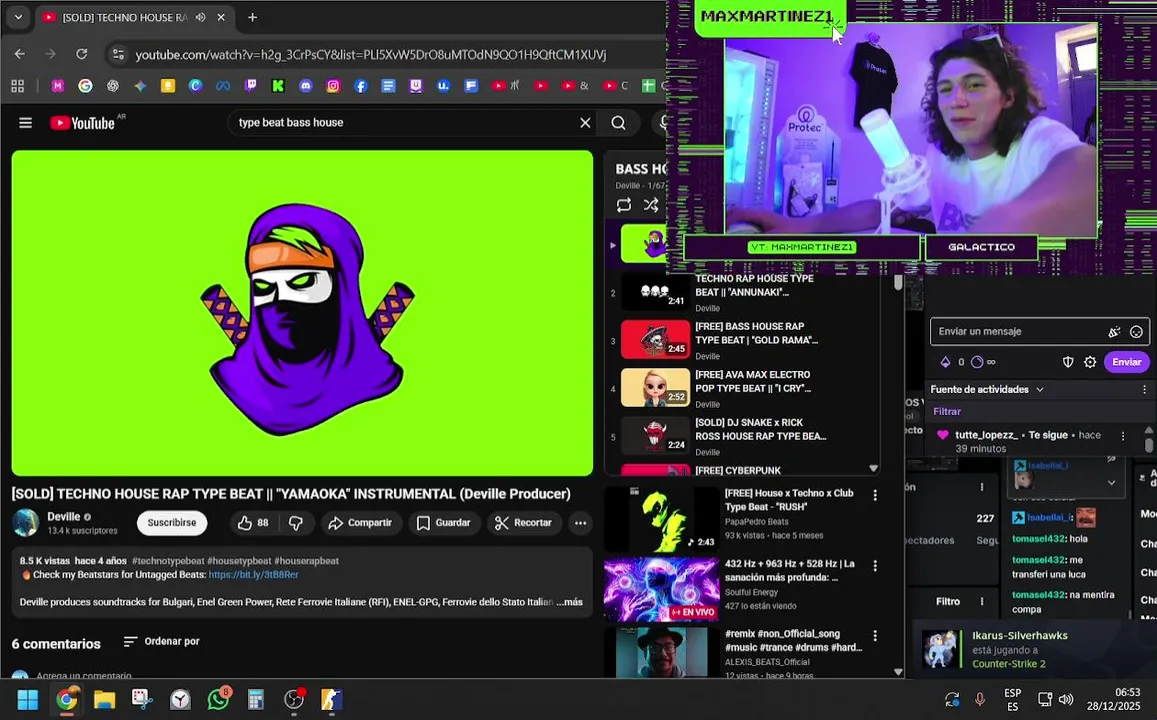Open more actions menu beside Recortar
This screenshot has height=720, width=1157.
click(x=581, y=522)
